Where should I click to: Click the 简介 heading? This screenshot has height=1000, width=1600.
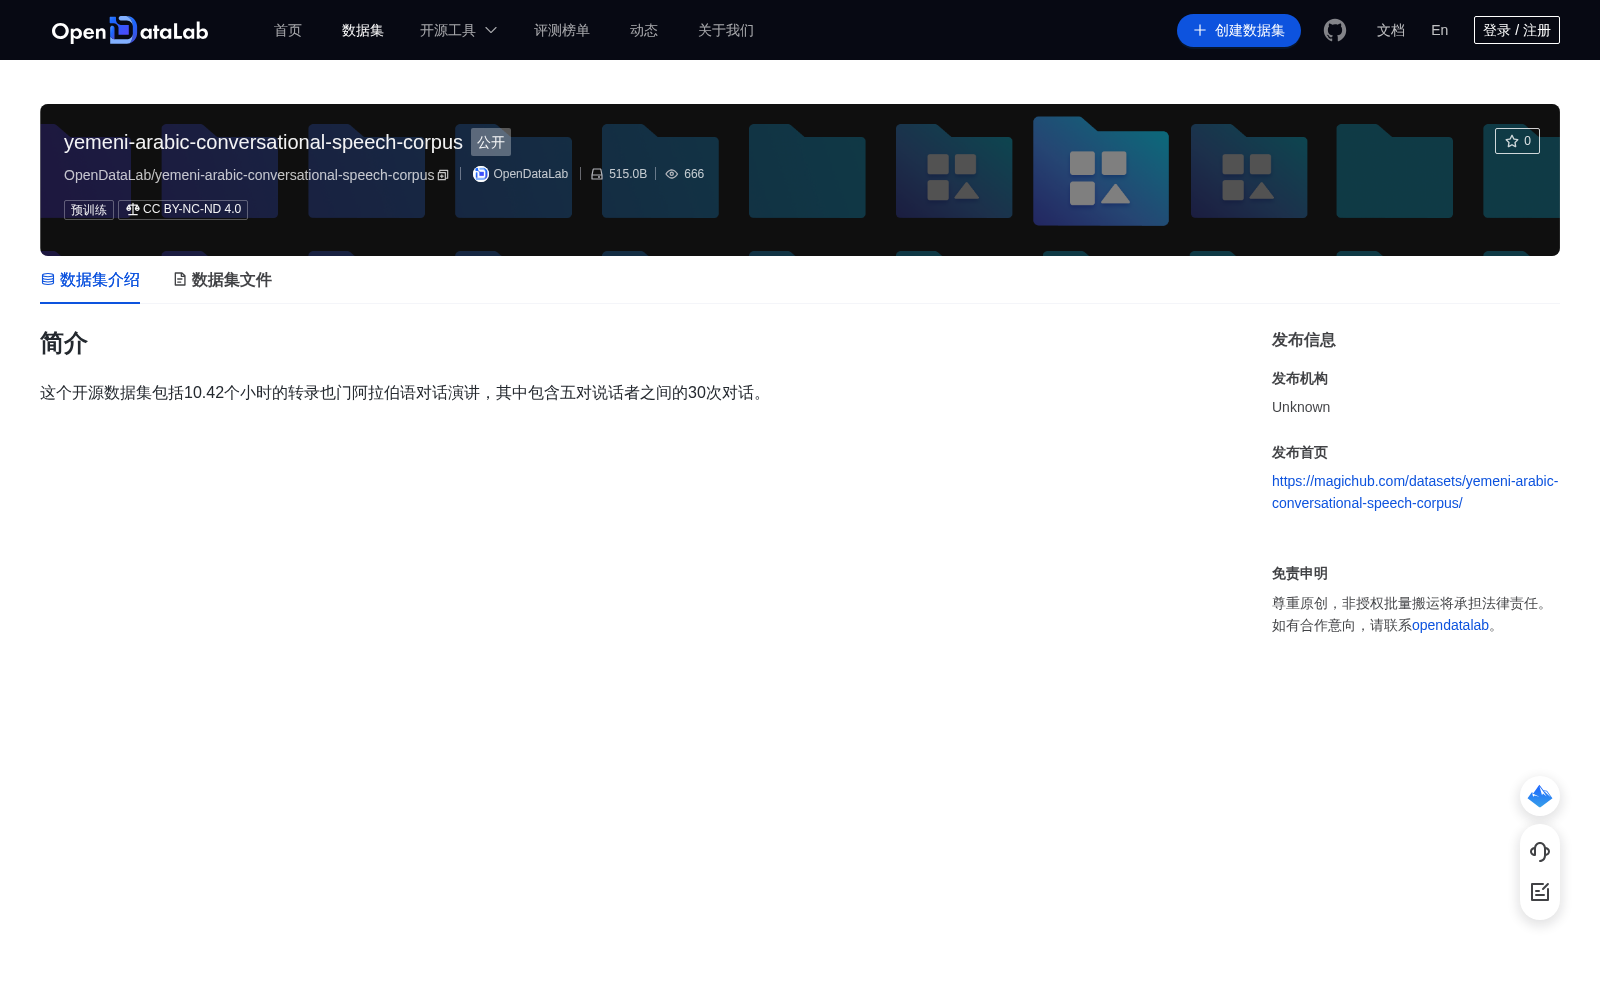click(64, 343)
